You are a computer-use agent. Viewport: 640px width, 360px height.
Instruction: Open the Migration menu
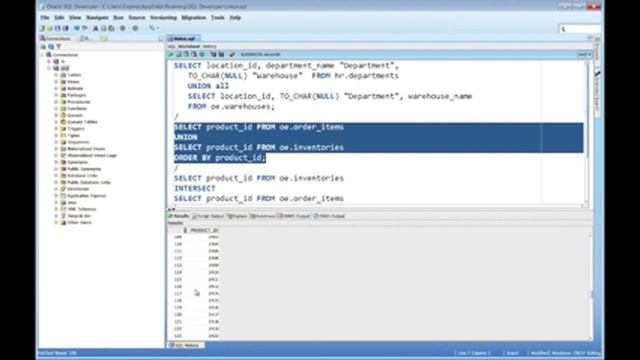click(x=193, y=18)
